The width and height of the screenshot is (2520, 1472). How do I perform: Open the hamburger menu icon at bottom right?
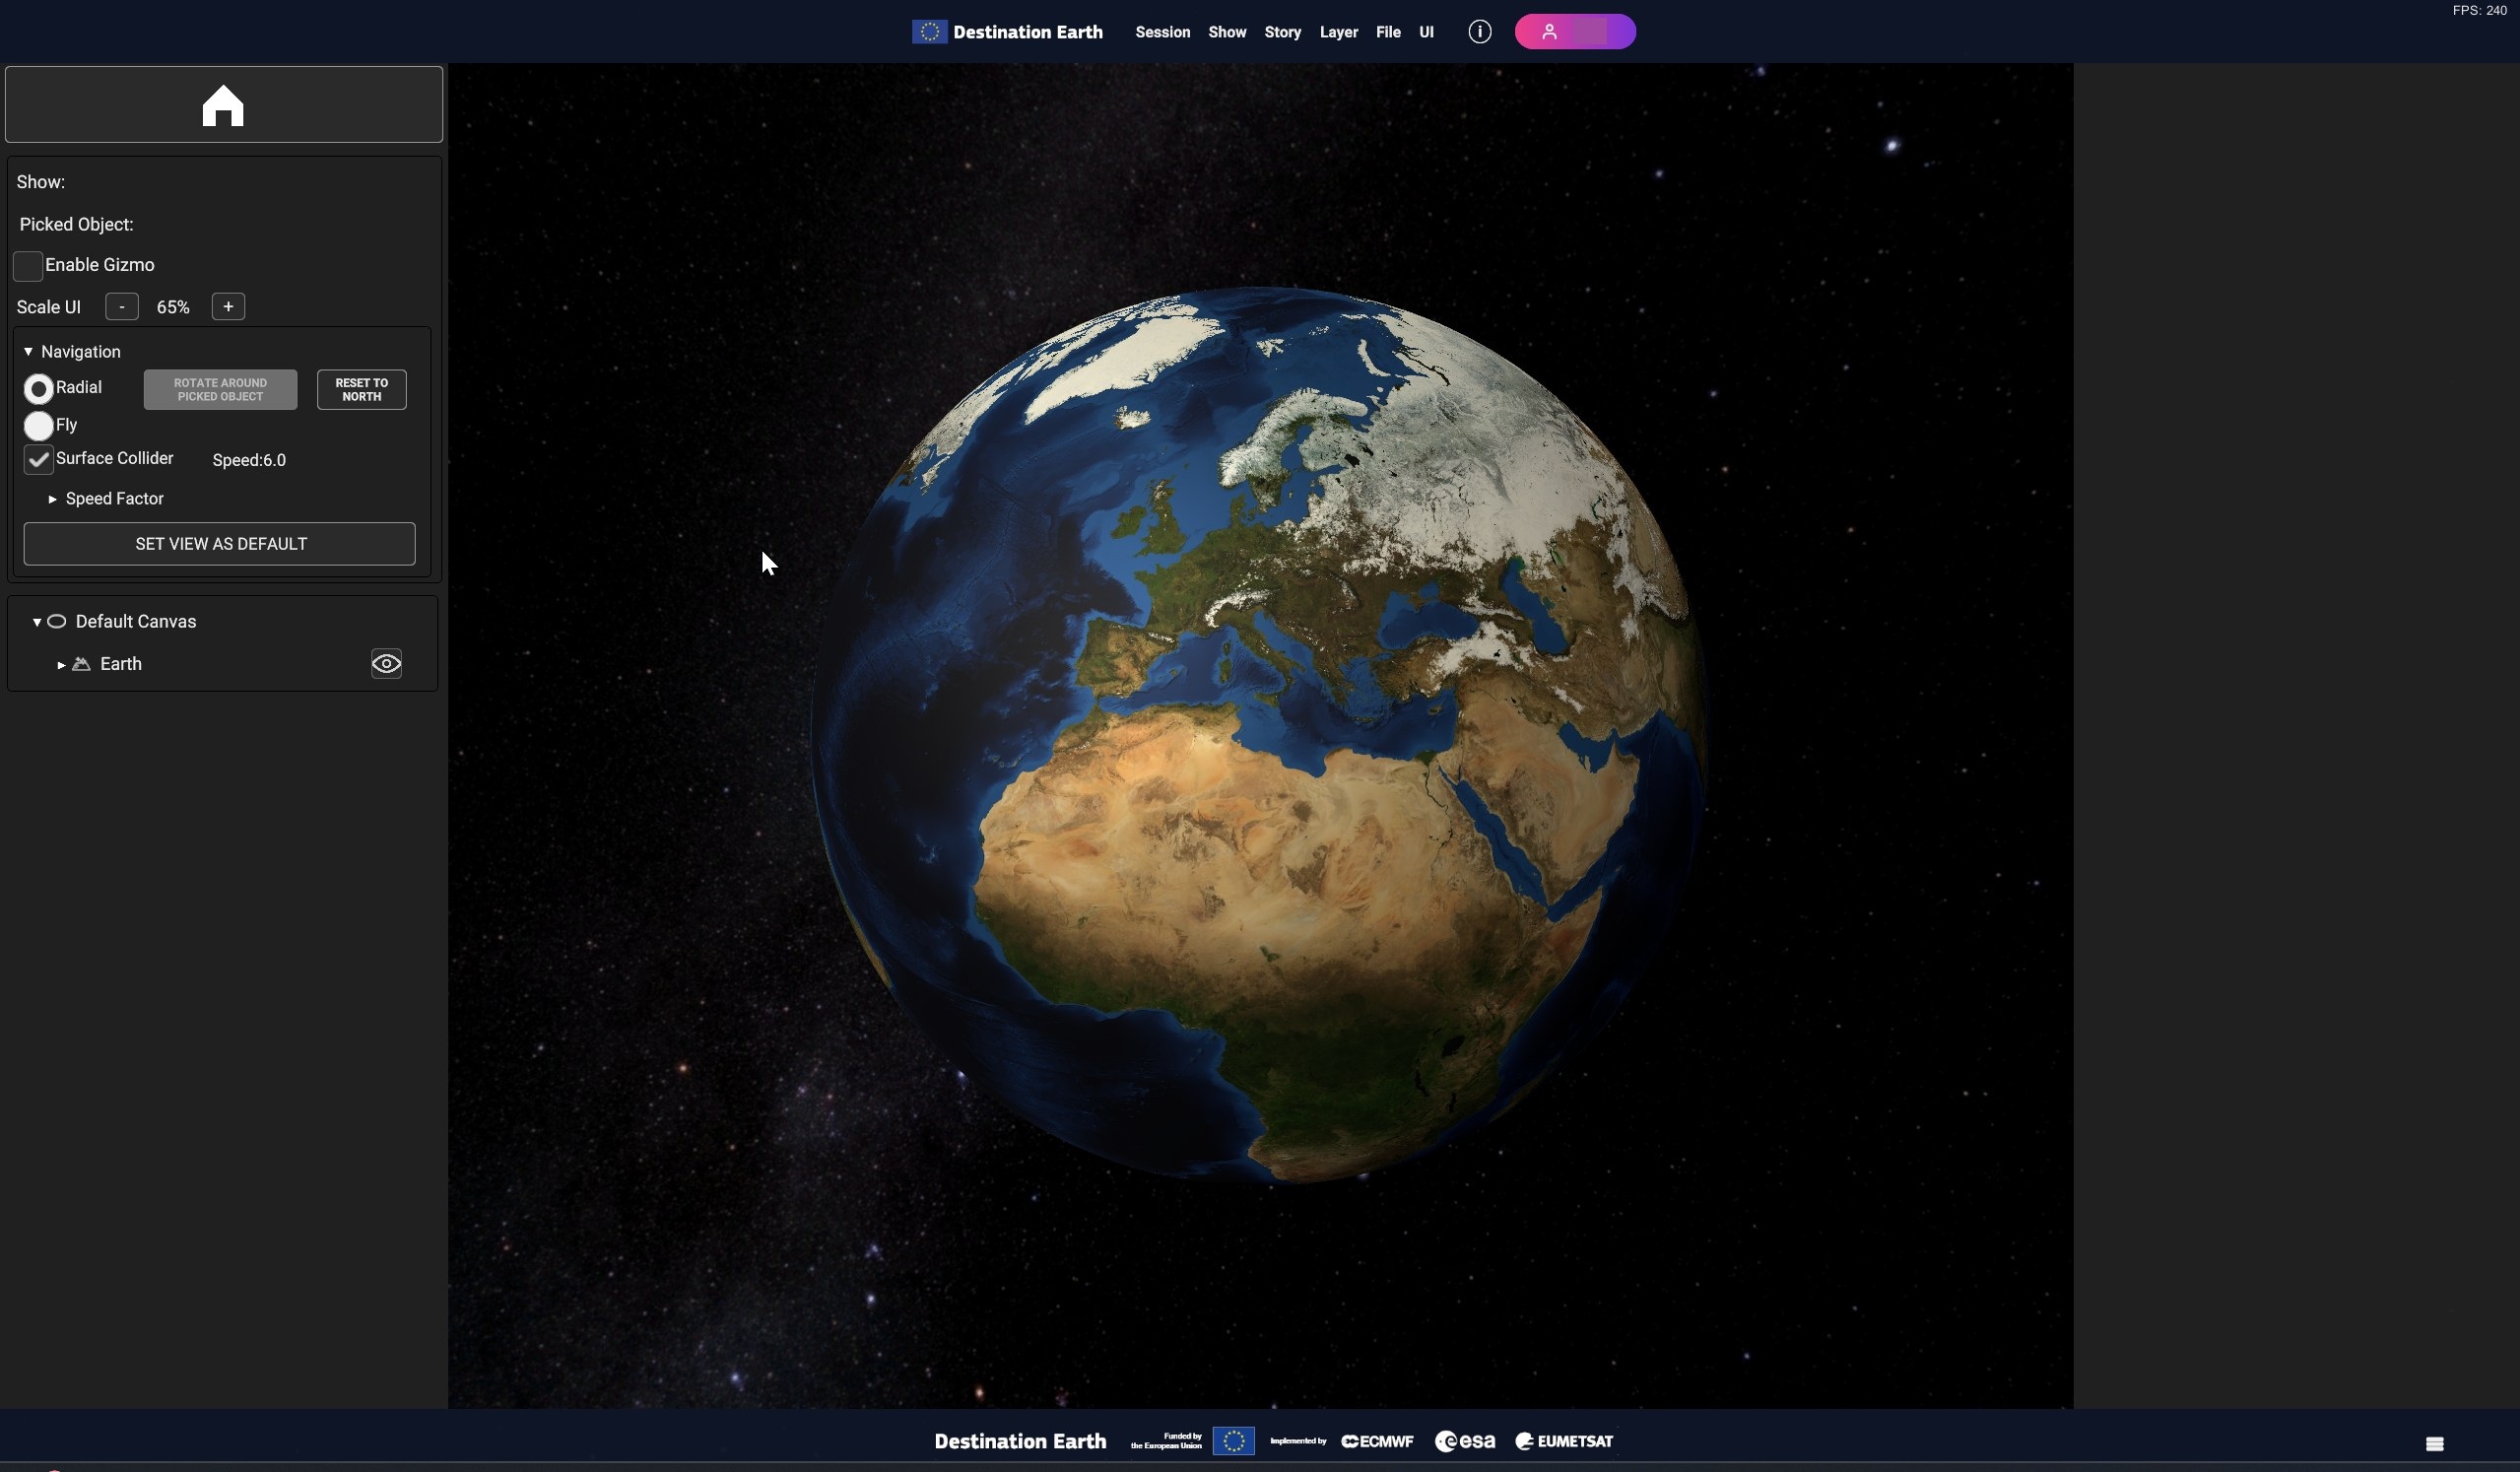coord(2434,1443)
